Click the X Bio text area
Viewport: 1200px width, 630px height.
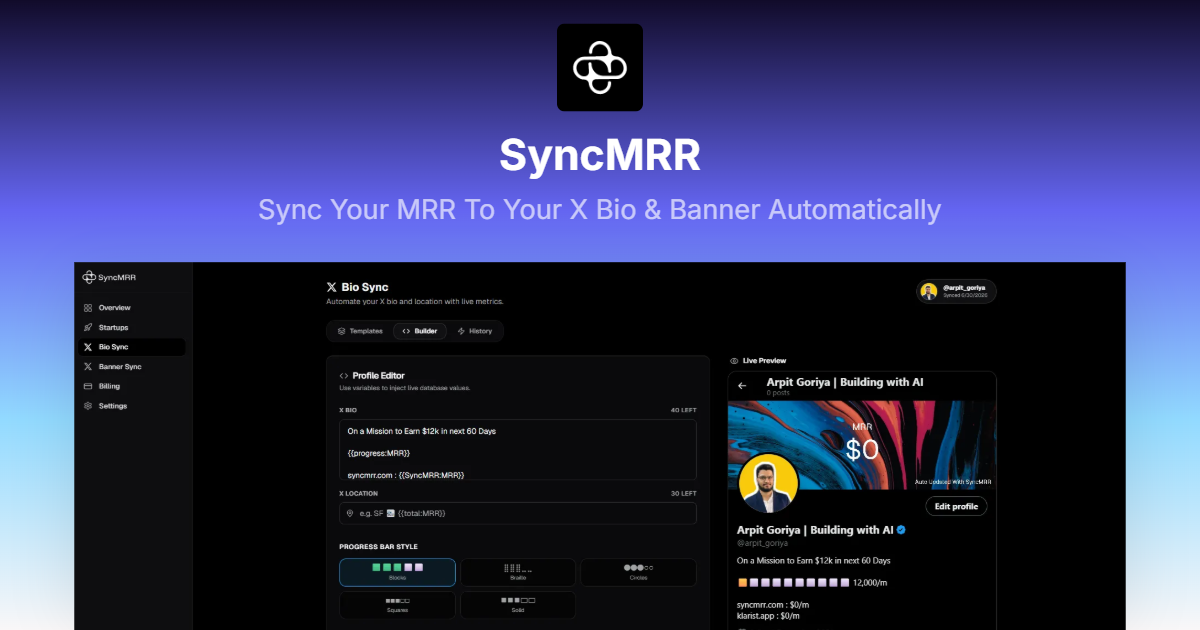pos(518,449)
